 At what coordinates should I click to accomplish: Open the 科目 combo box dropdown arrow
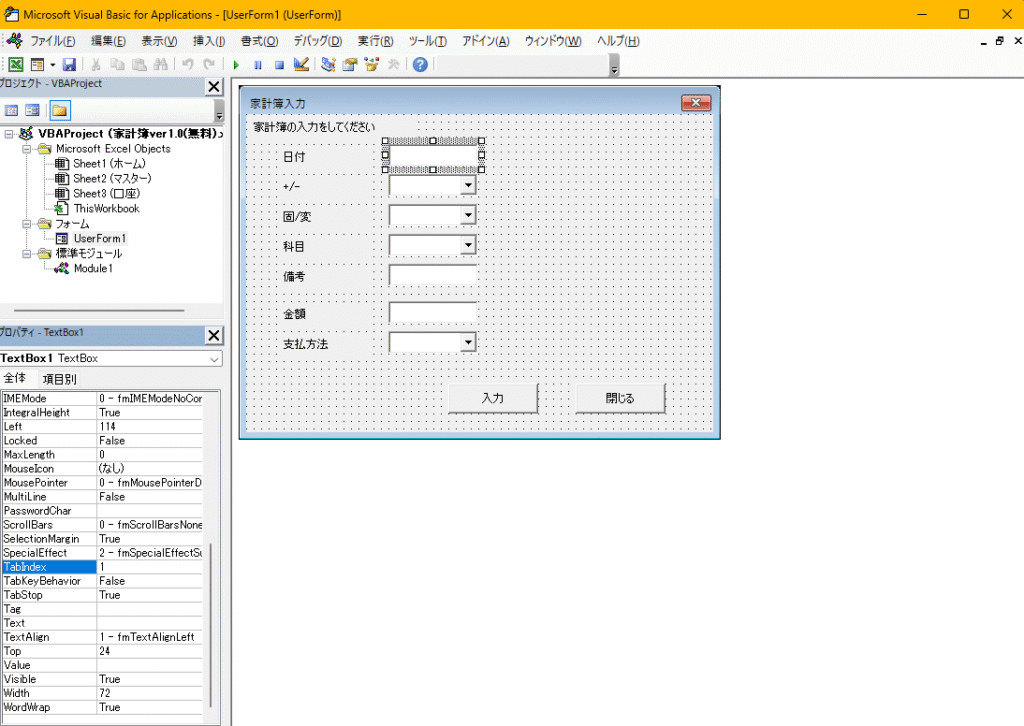(x=468, y=245)
